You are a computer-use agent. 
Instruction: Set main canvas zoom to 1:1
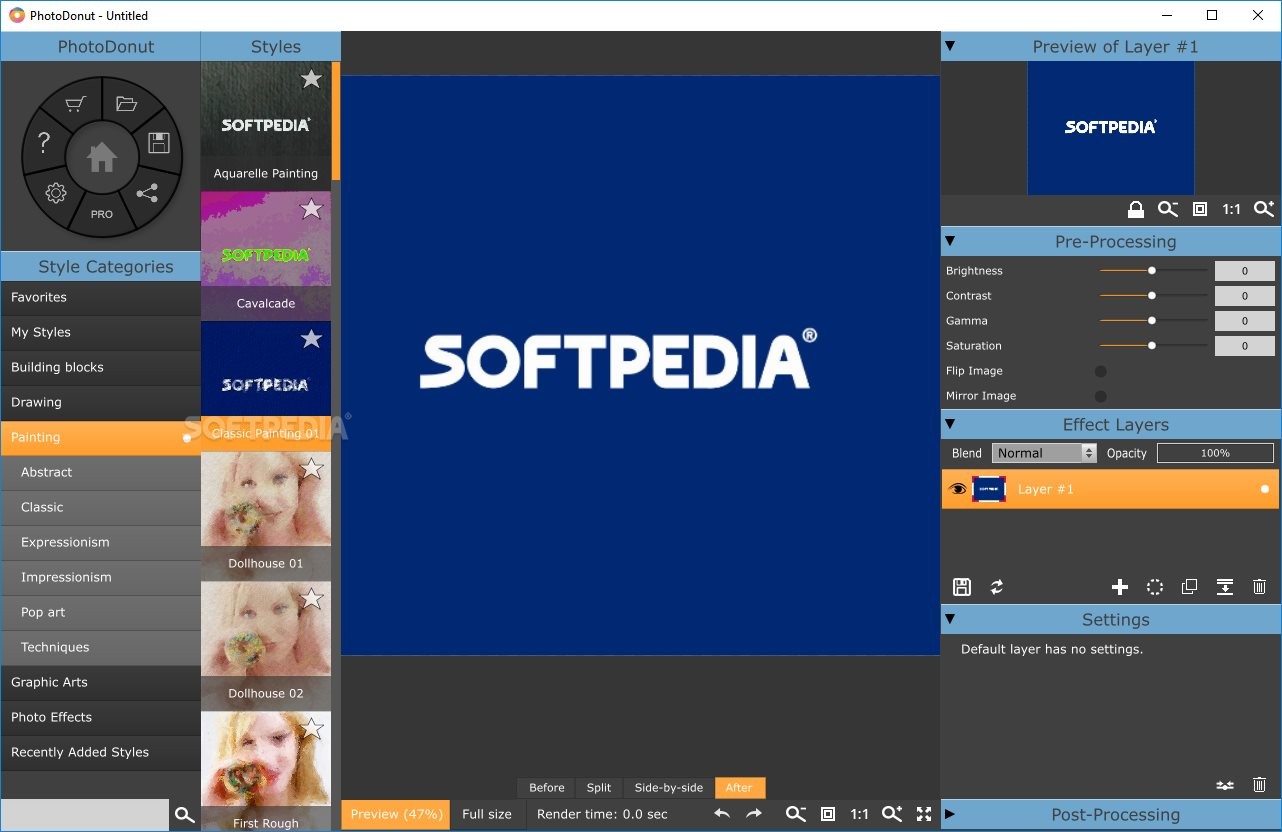859,814
